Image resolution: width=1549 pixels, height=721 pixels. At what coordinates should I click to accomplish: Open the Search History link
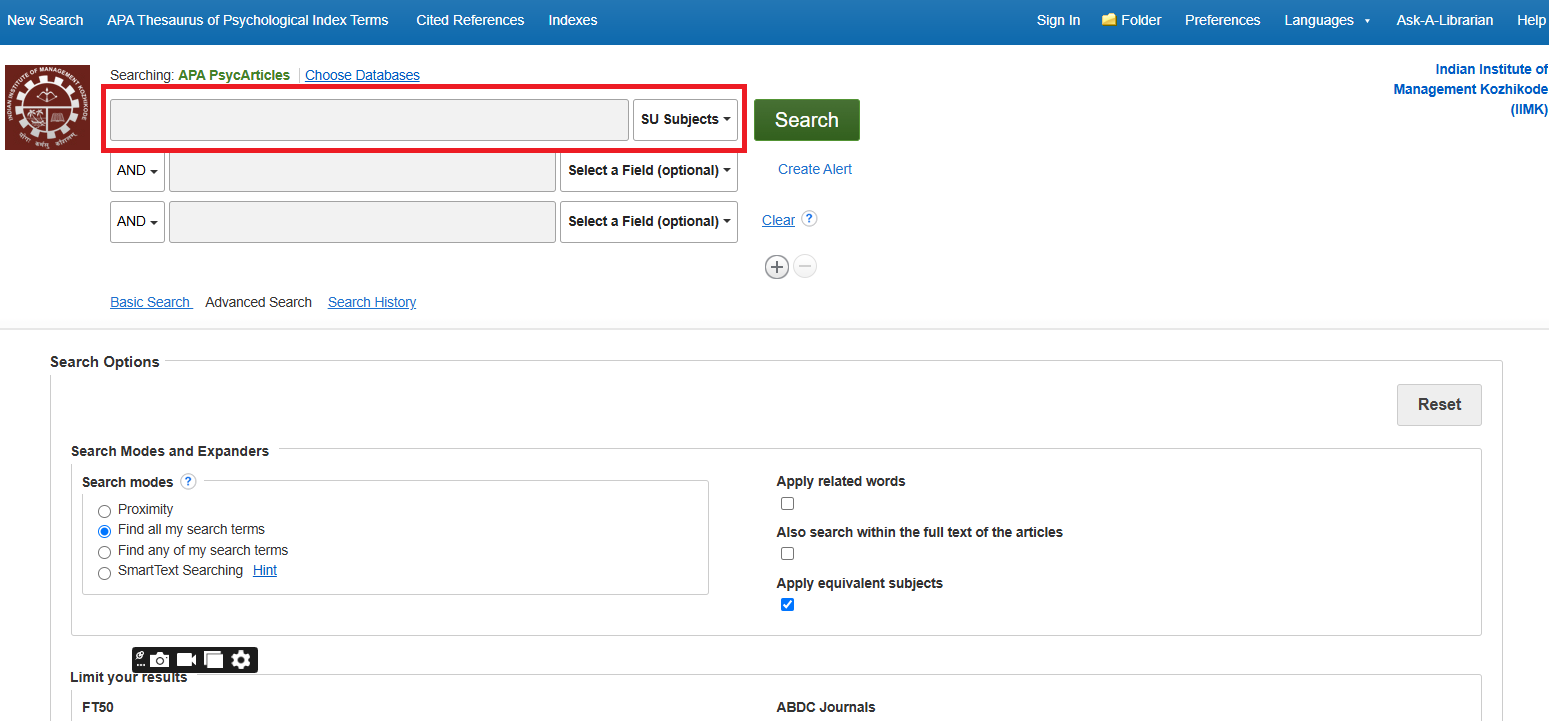coord(372,302)
